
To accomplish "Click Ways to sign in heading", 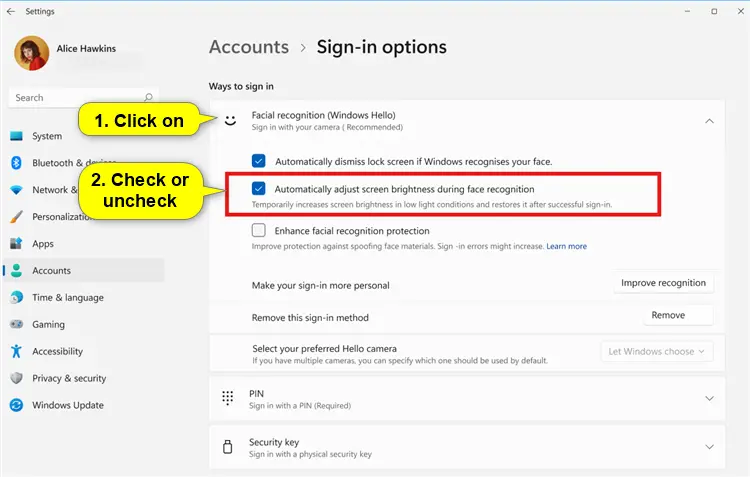I will click(x=241, y=86).
